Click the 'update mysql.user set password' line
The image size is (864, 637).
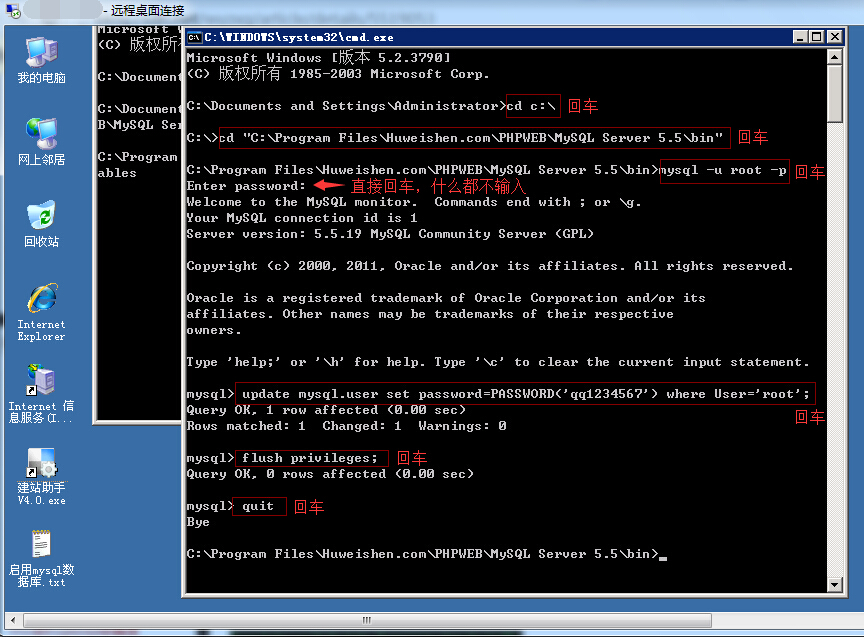click(526, 394)
